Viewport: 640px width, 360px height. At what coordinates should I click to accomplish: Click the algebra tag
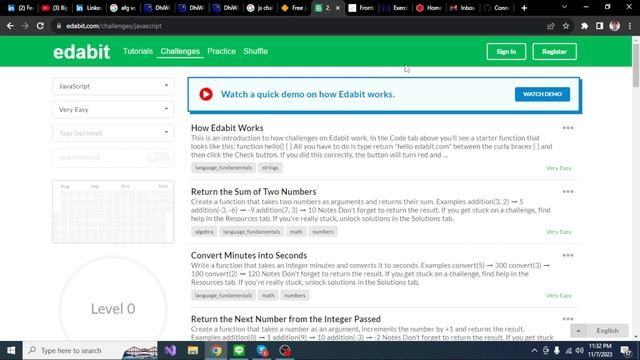(204, 232)
